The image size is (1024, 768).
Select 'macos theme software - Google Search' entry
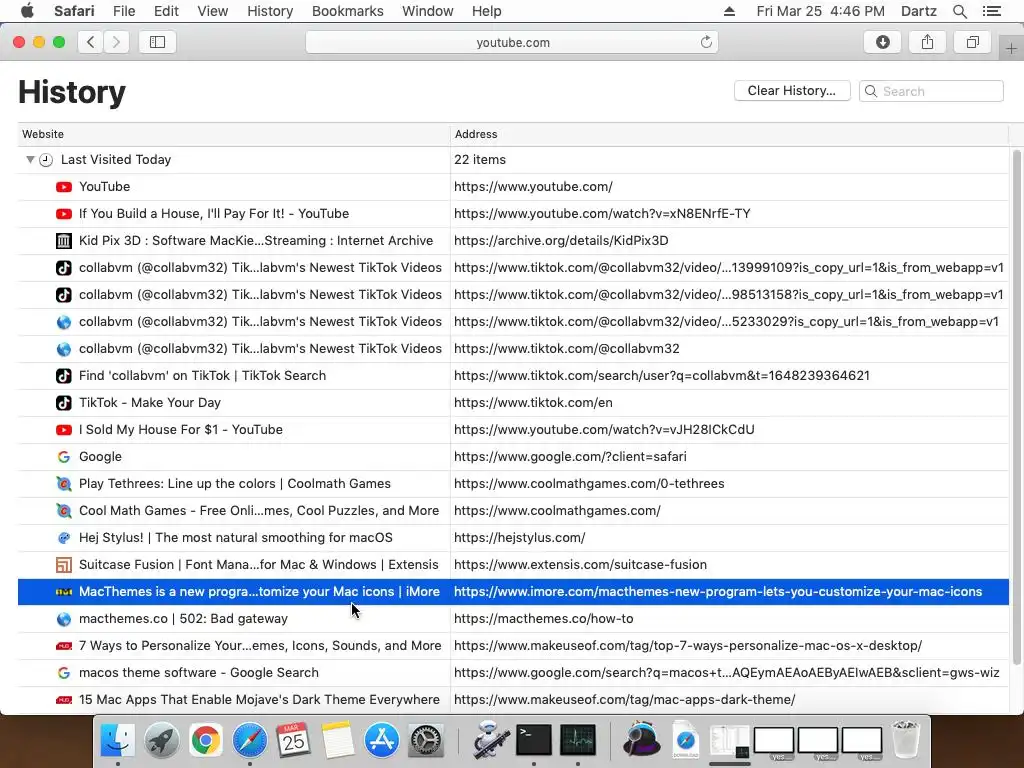tap(513, 673)
